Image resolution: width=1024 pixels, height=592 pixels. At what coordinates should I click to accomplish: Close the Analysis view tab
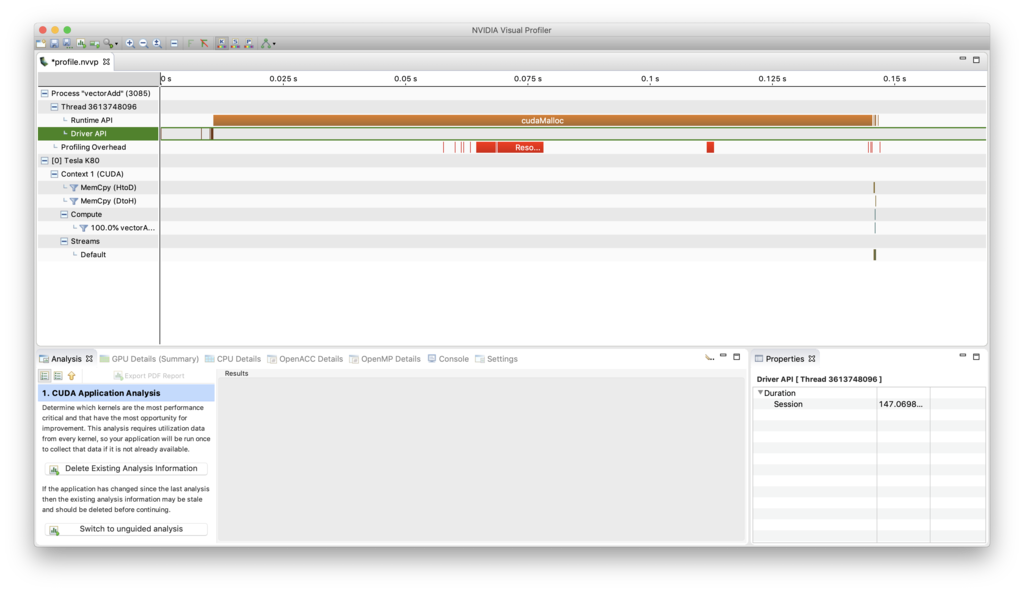(89, 359)
